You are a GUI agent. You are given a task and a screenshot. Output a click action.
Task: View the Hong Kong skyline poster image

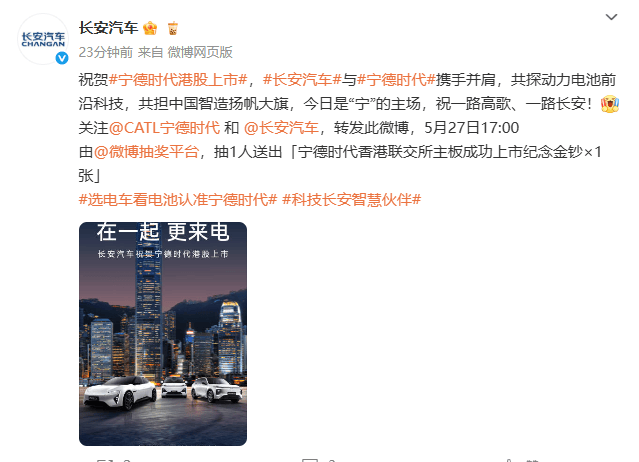pyautogui.click(x=163, y=334)
